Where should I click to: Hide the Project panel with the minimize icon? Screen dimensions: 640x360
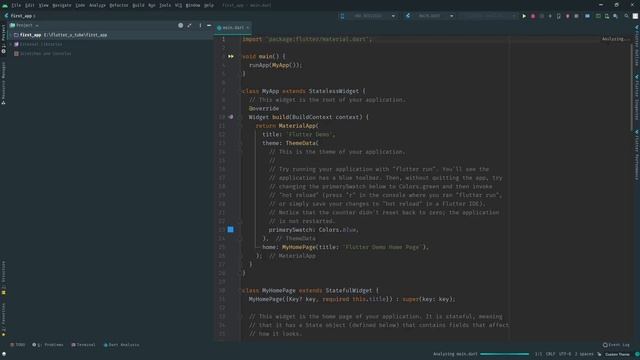[x=209, y=25]
